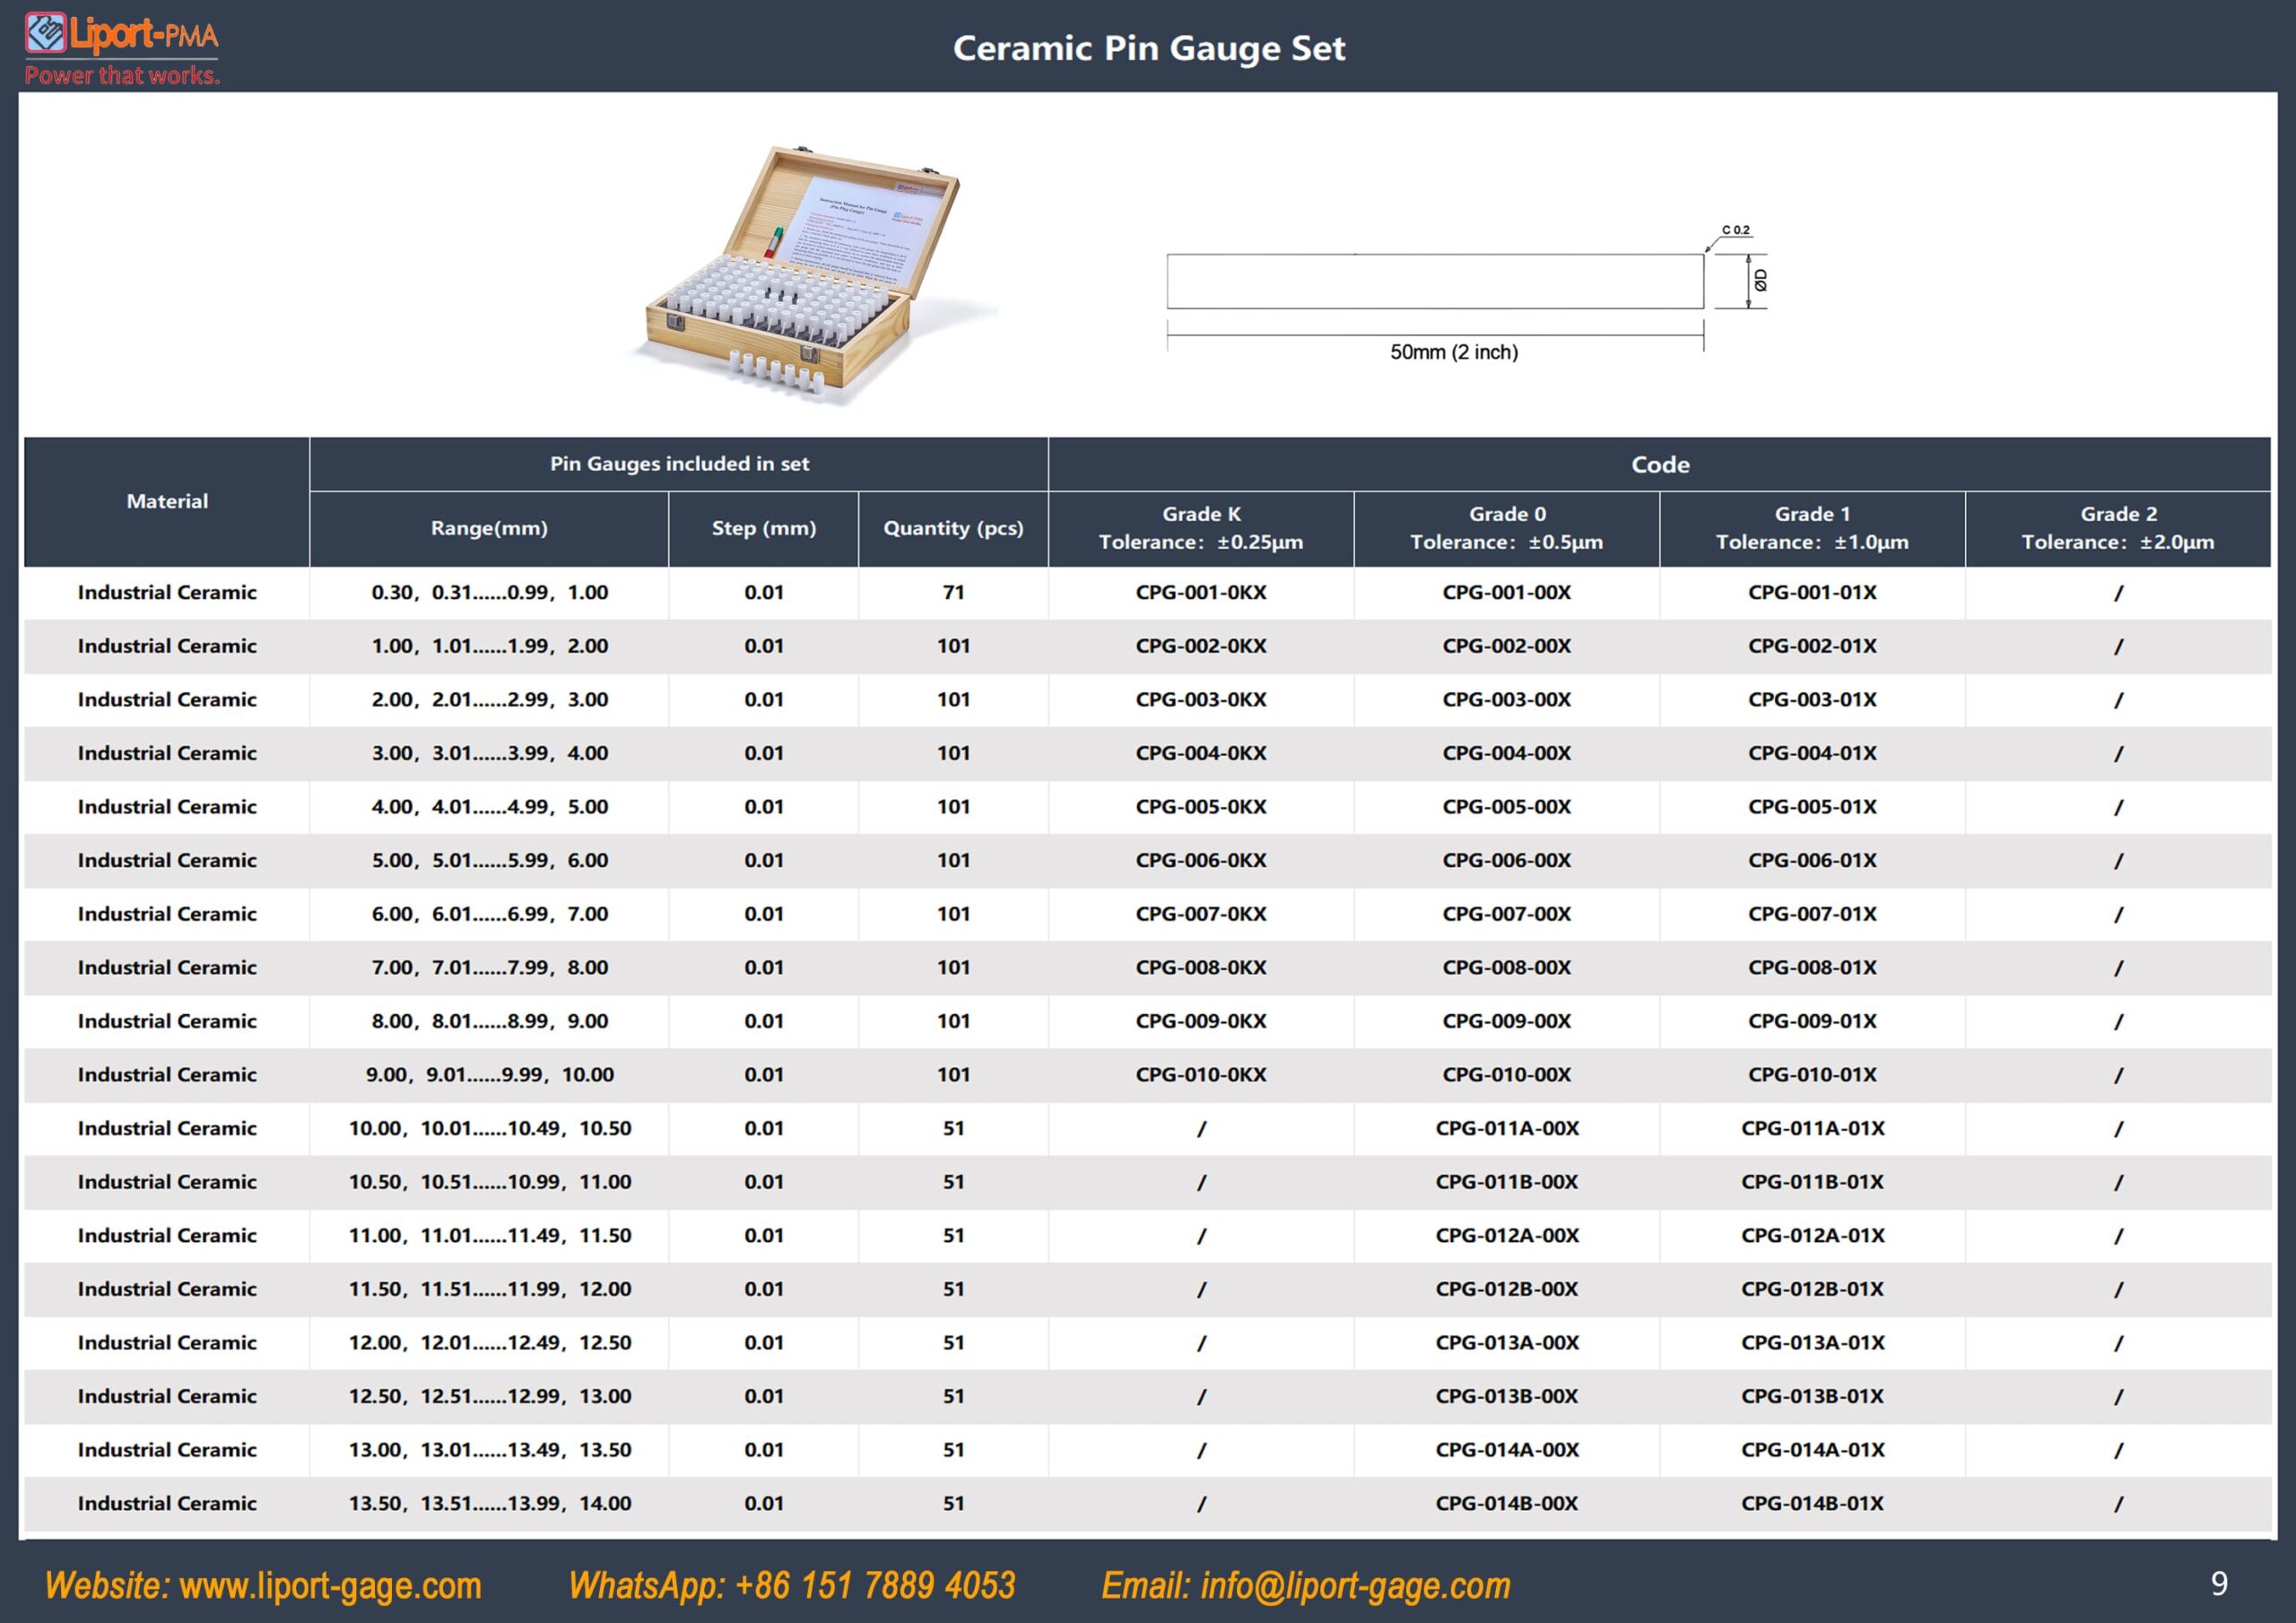Select code 'CPG-013A-00X'

click(1507, 1343)
